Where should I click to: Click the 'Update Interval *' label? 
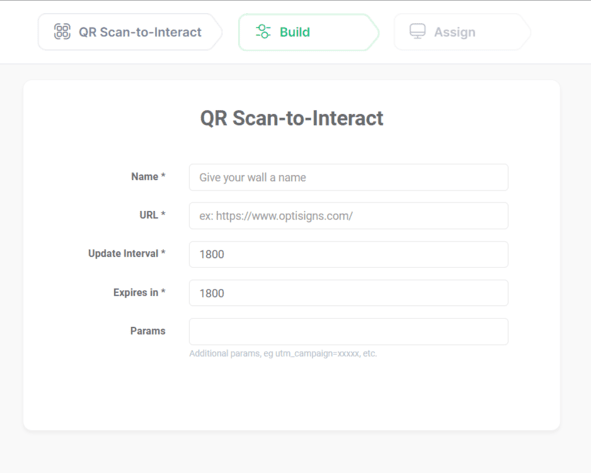click(x=127, y=254)
